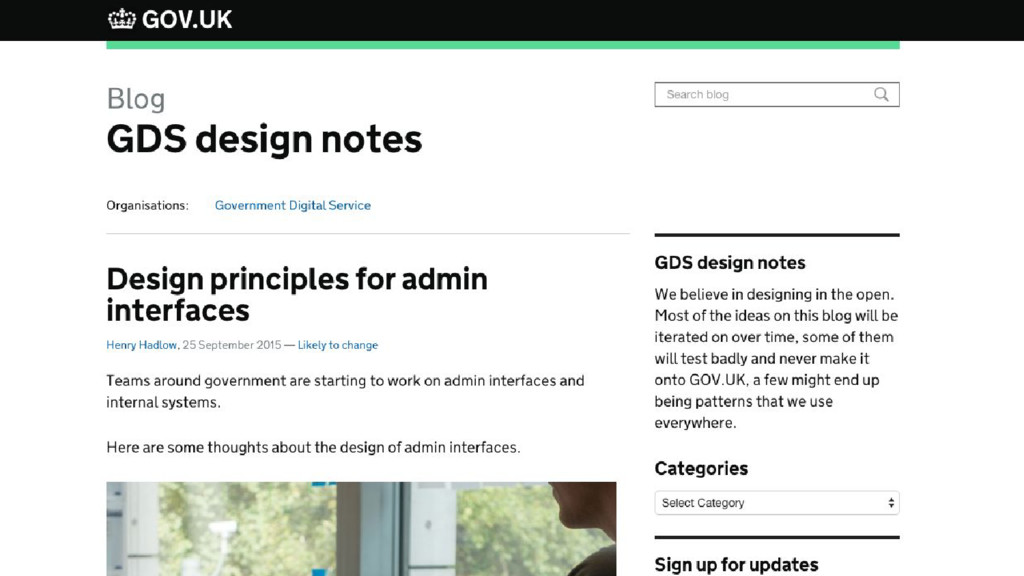
Task: Click the 'Categories' heading
Action: (x=701, y=468)
